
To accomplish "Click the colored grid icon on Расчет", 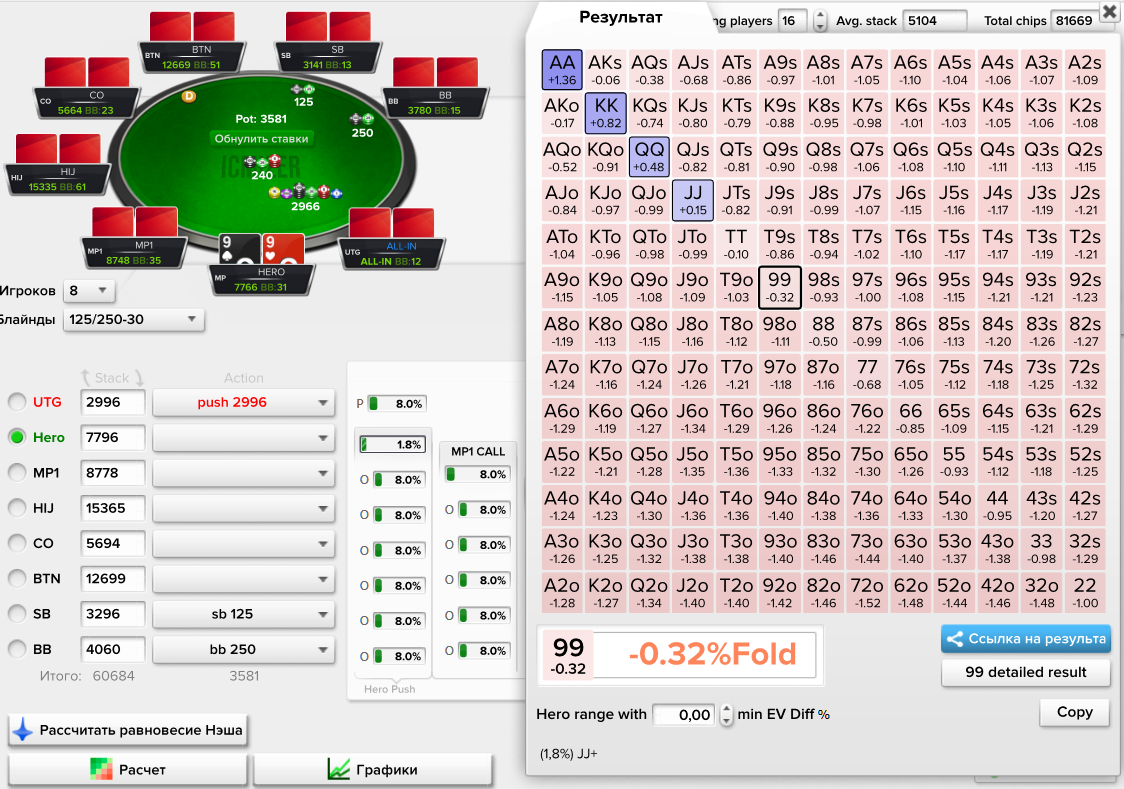I will click(101, 769).
